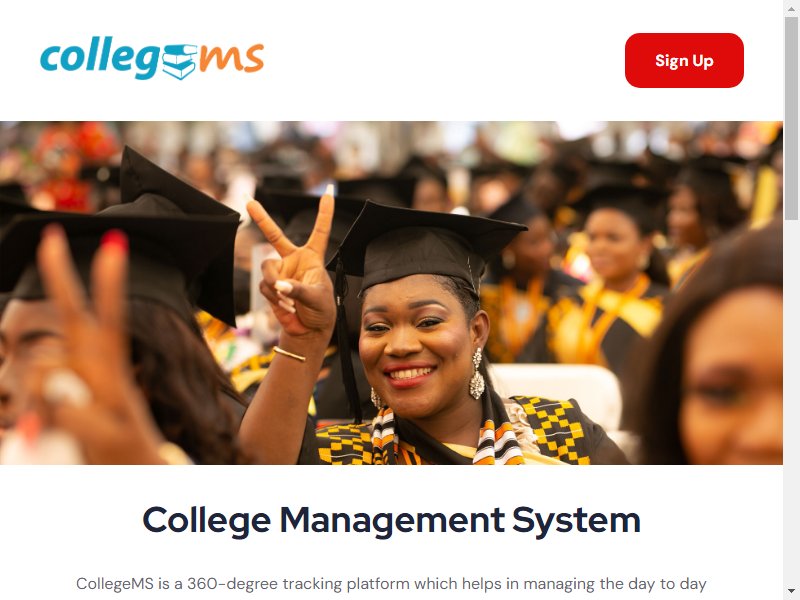Click the Sign Up button
800x600 pixels.
[684, 60]
